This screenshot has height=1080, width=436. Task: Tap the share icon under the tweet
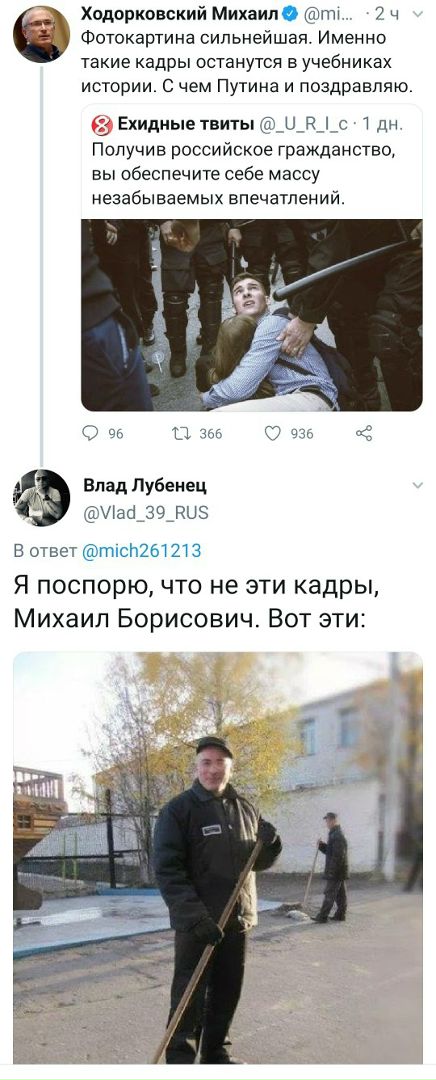coord(364,433)
